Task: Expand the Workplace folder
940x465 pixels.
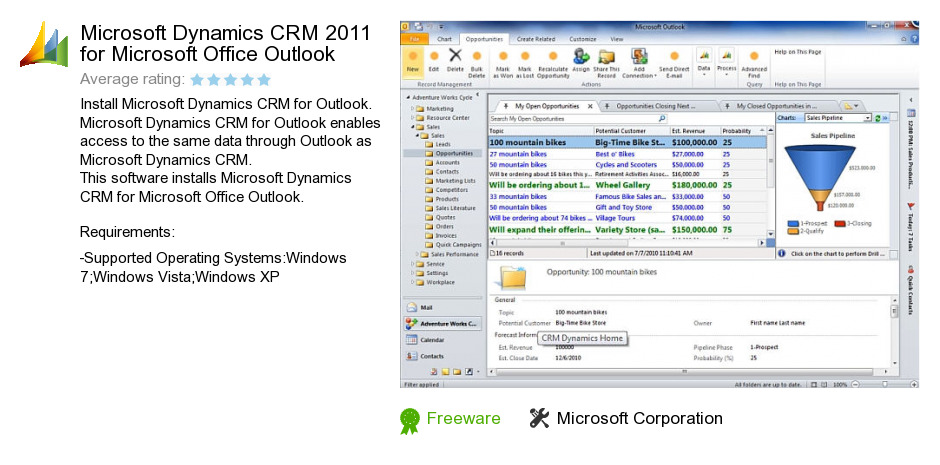Action: point(412,282)
